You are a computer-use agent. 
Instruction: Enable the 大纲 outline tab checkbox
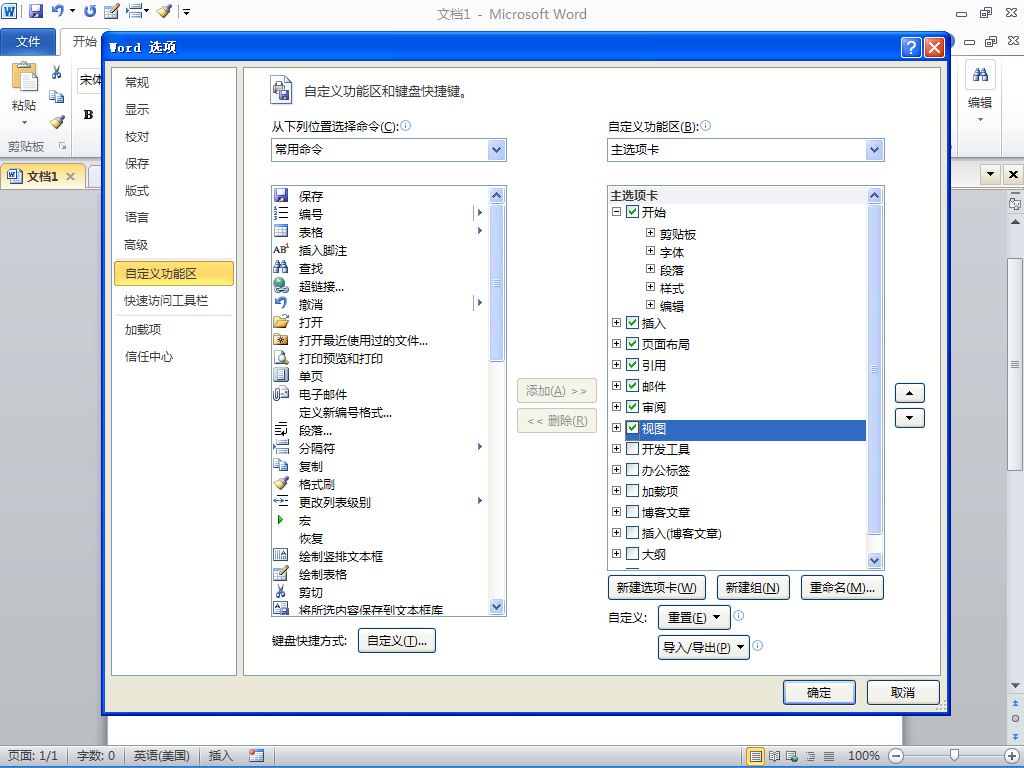(632, 554)
